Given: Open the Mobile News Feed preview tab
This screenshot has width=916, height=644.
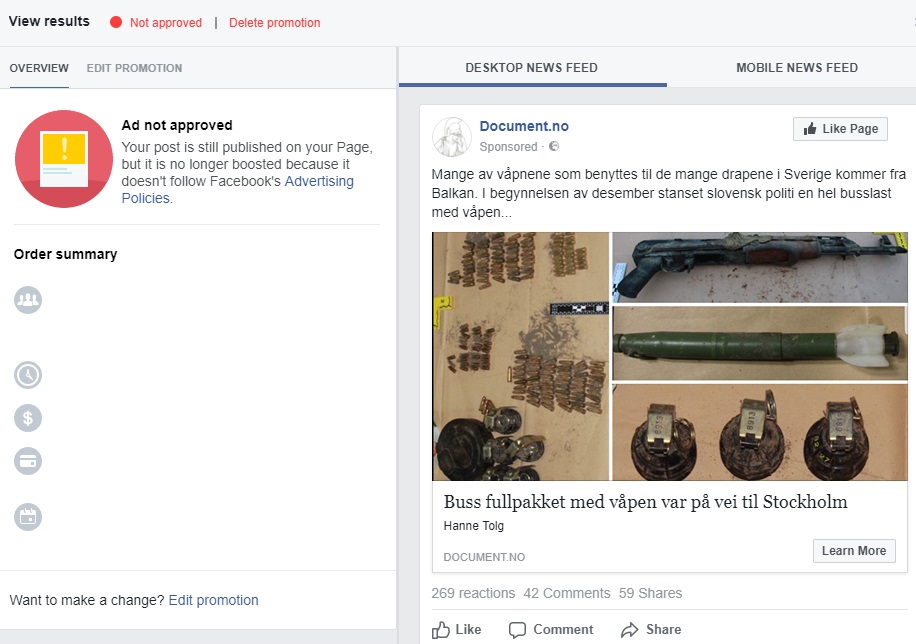Looking at the screenshot, I should tap(796, 68).
